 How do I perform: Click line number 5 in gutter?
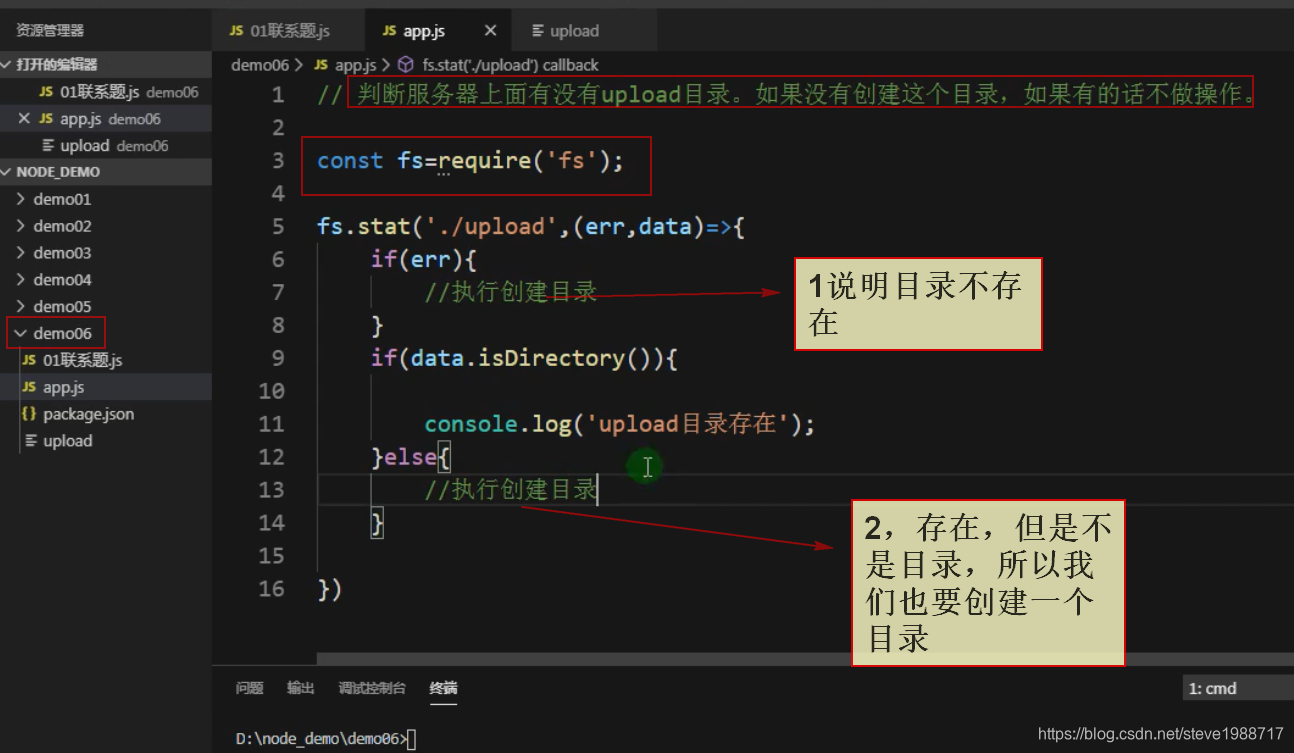coord(278,226)
